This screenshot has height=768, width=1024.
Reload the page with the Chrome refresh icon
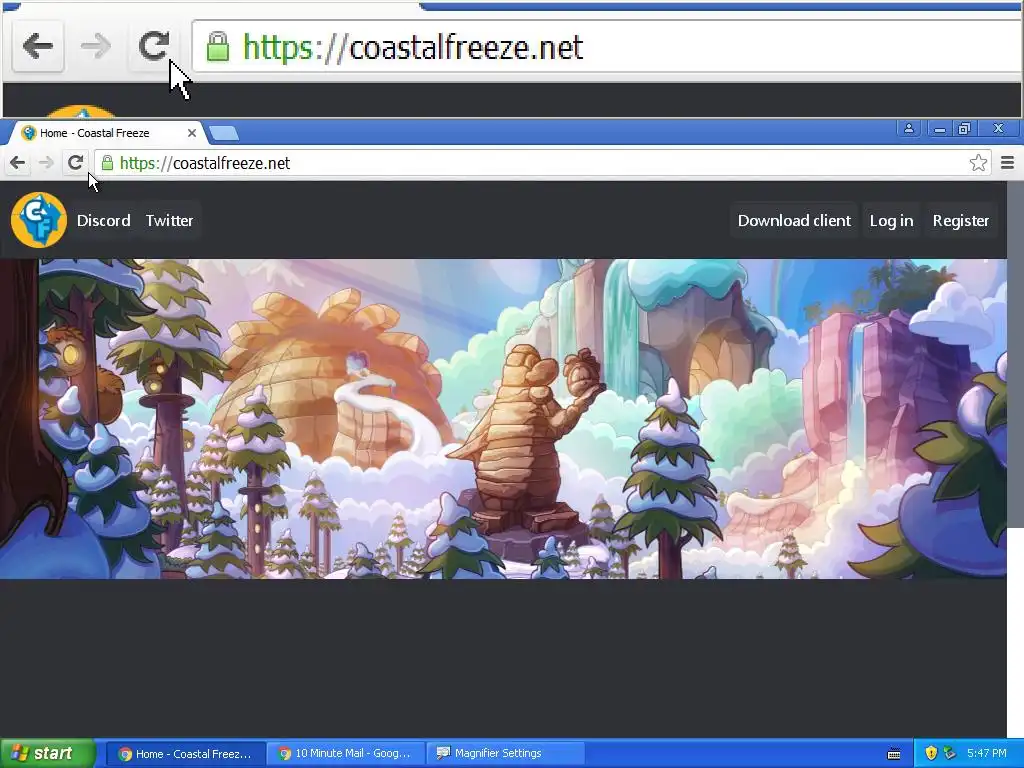click(76, 162)
